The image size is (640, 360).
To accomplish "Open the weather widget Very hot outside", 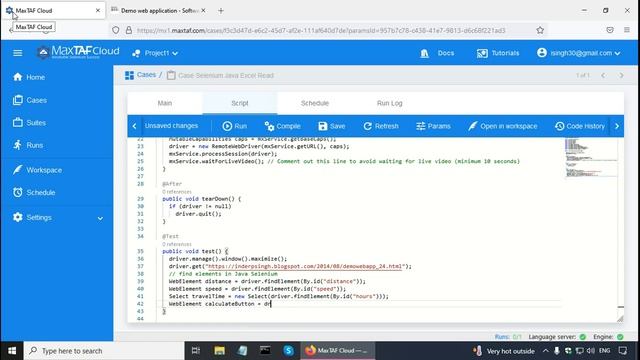I will tap(504, 351).
